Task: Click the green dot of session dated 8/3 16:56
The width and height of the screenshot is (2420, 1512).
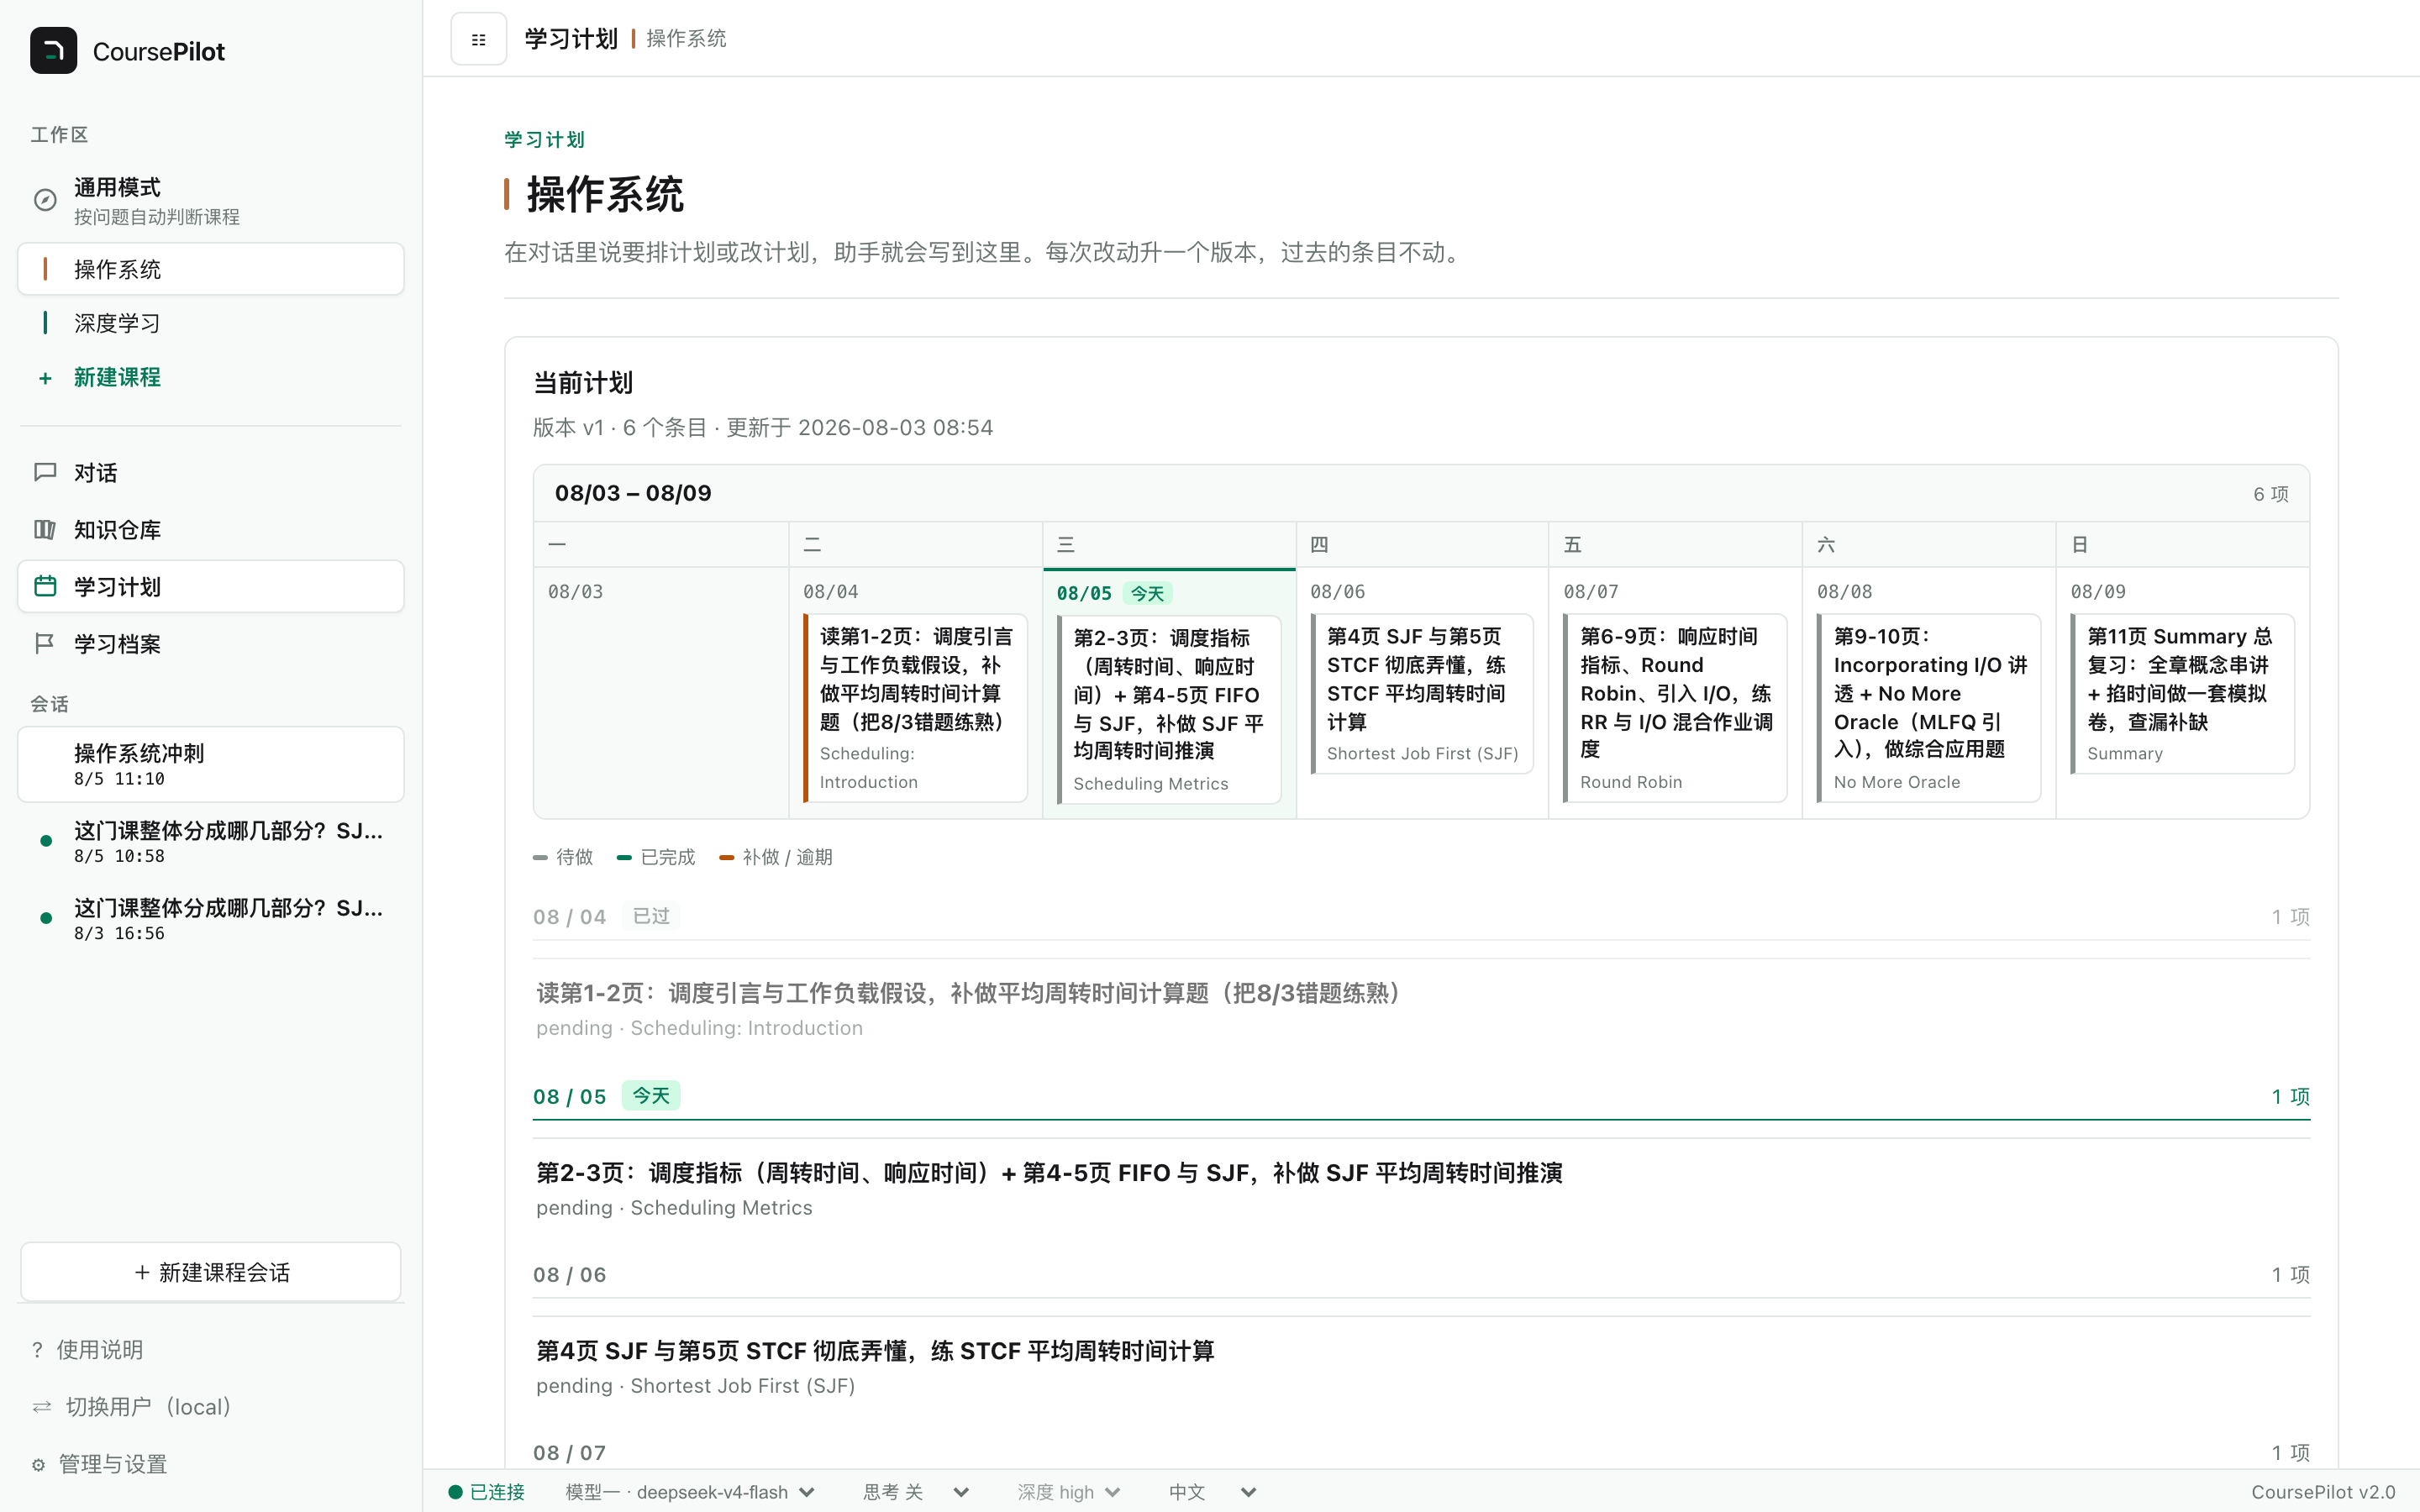Action: pyautogui.click(x=46, y=918)
